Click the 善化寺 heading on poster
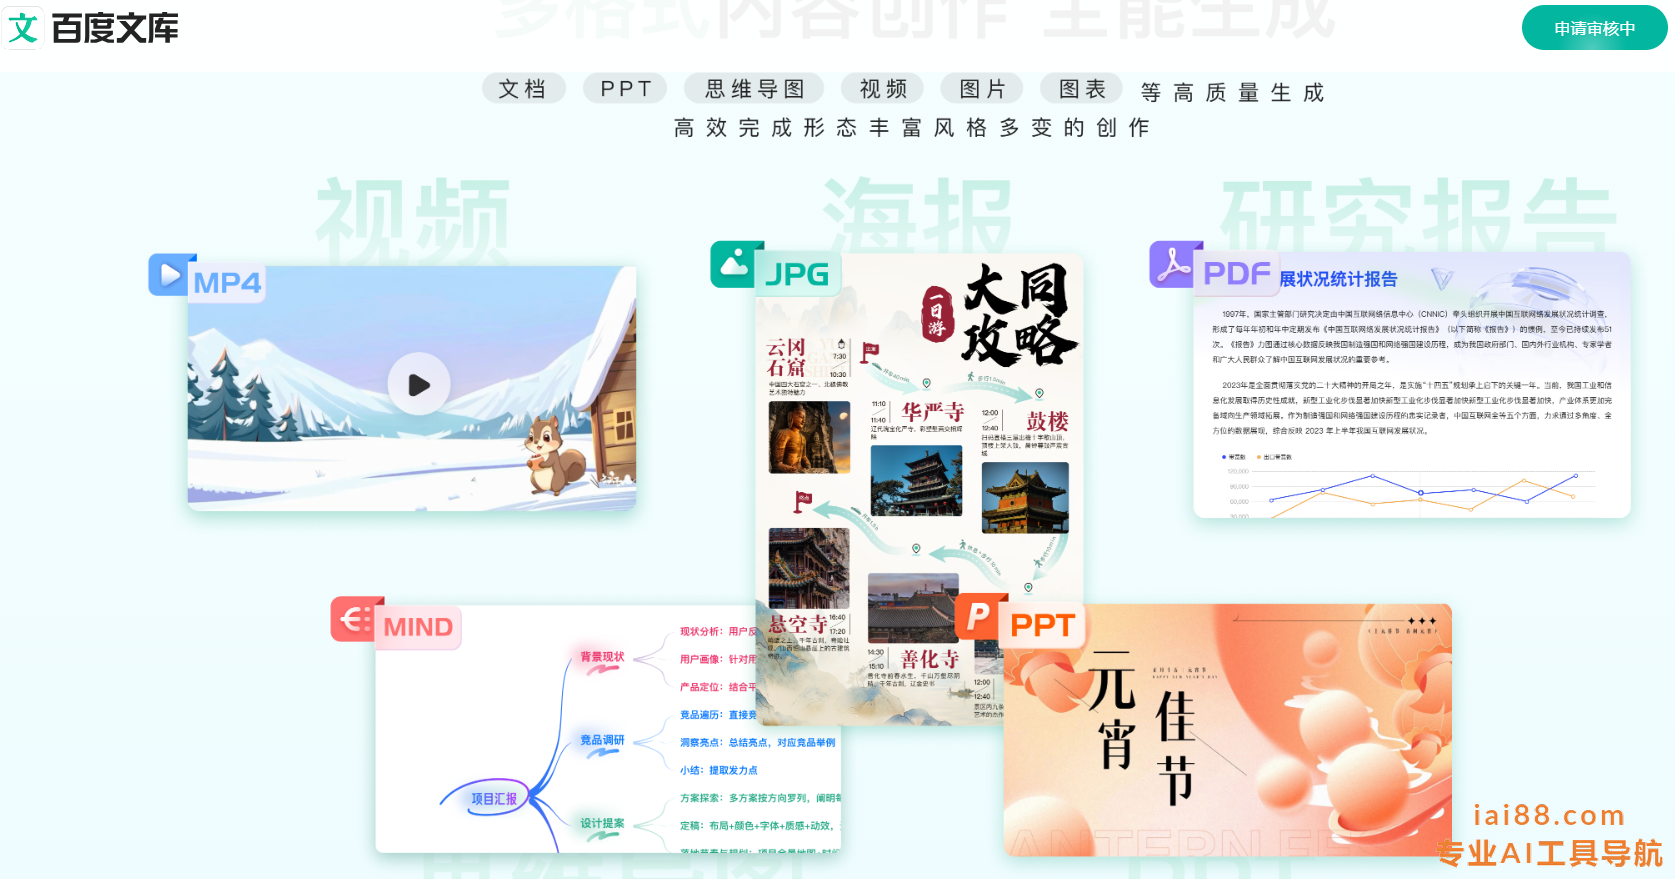The height and width of the screenshot is (879, 1675). pyautogui.click(x=929, y=659)
